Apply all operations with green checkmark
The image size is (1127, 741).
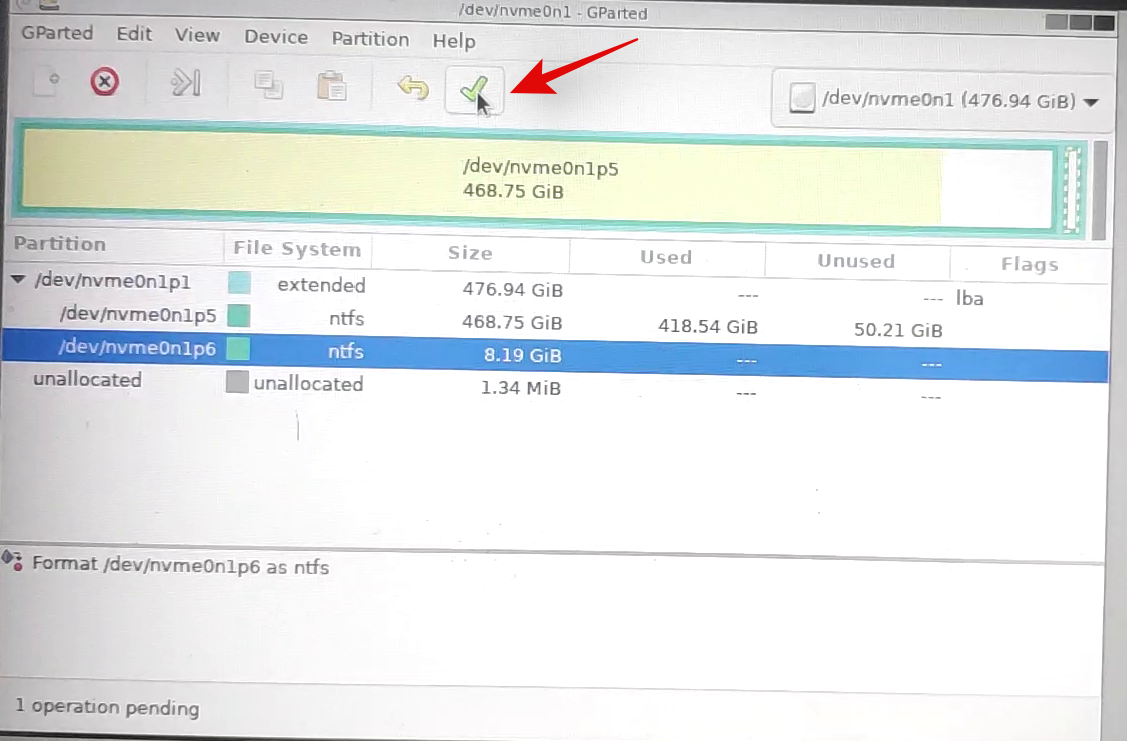coord(474,90)
